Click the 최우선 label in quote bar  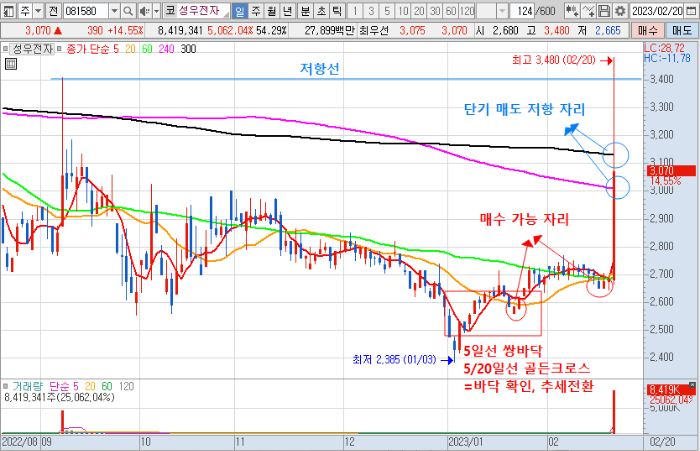coord(374,30)
